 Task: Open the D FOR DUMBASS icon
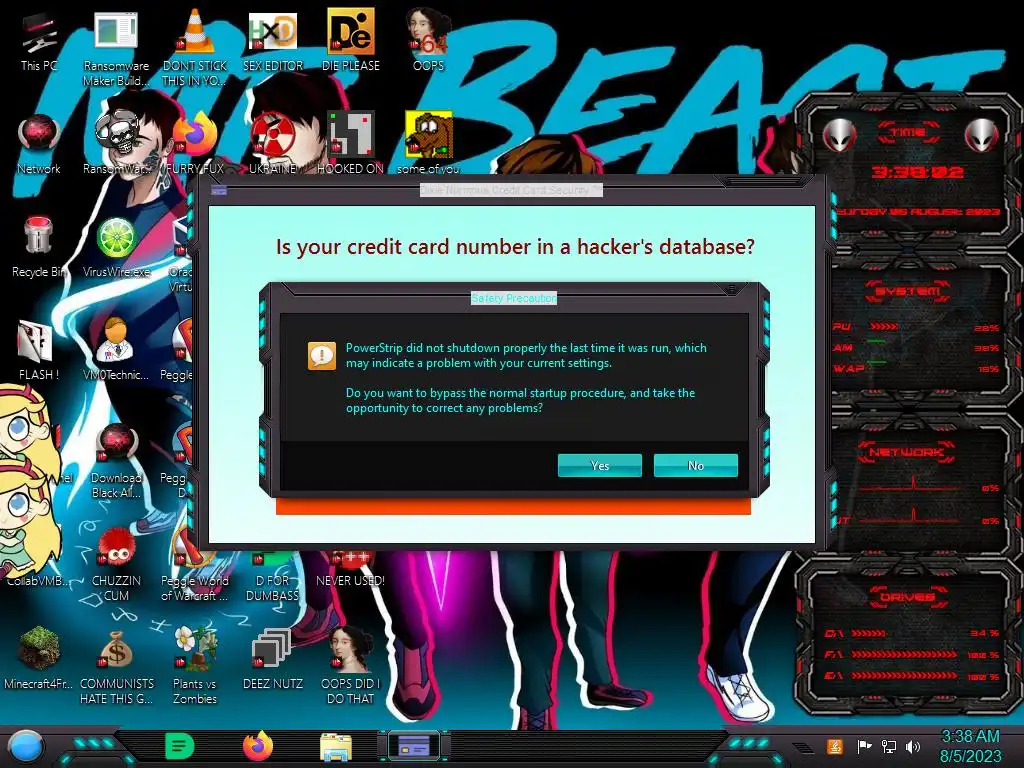[273, 576]
